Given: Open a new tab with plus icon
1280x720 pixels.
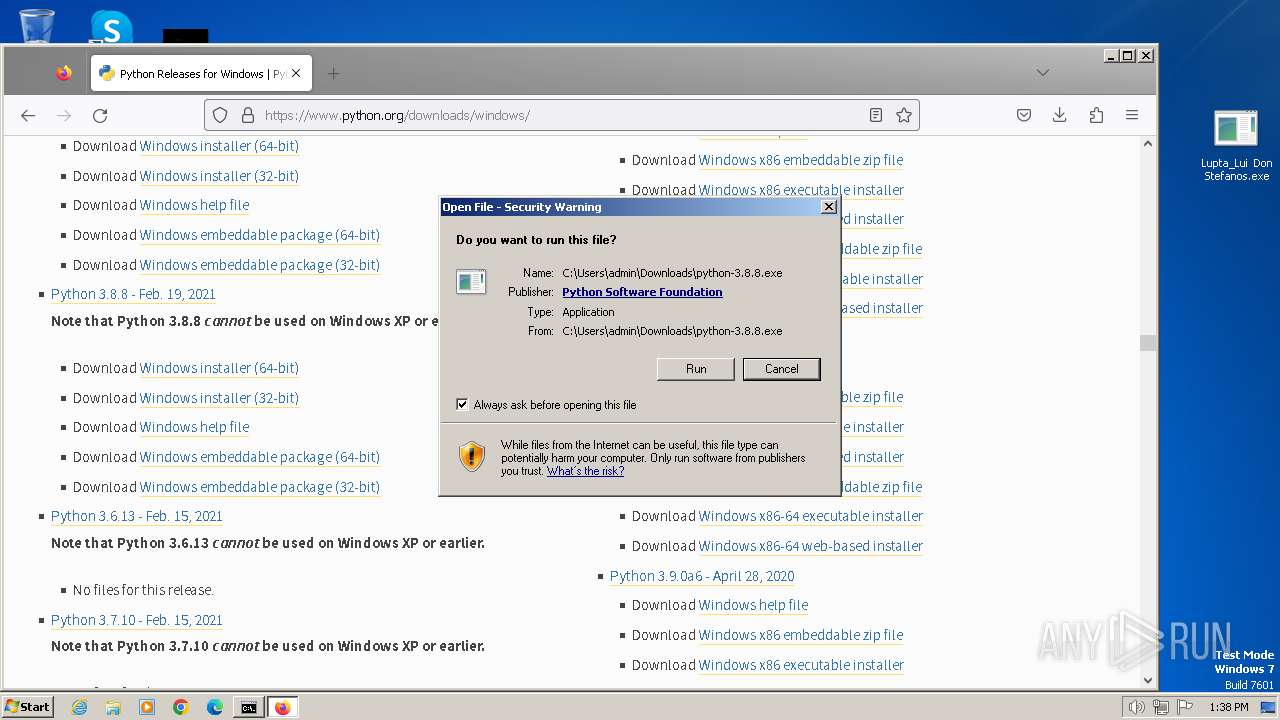Looking at the screenshot, I should coord(333,73).
